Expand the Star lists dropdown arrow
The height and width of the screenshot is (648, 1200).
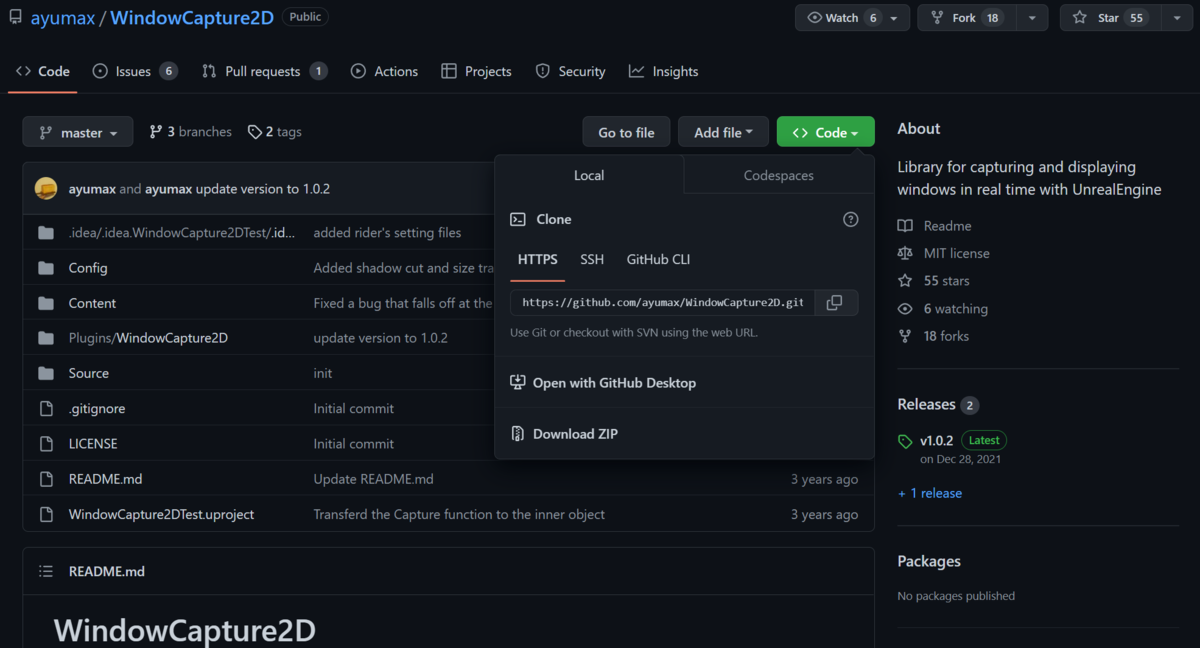1176,18
